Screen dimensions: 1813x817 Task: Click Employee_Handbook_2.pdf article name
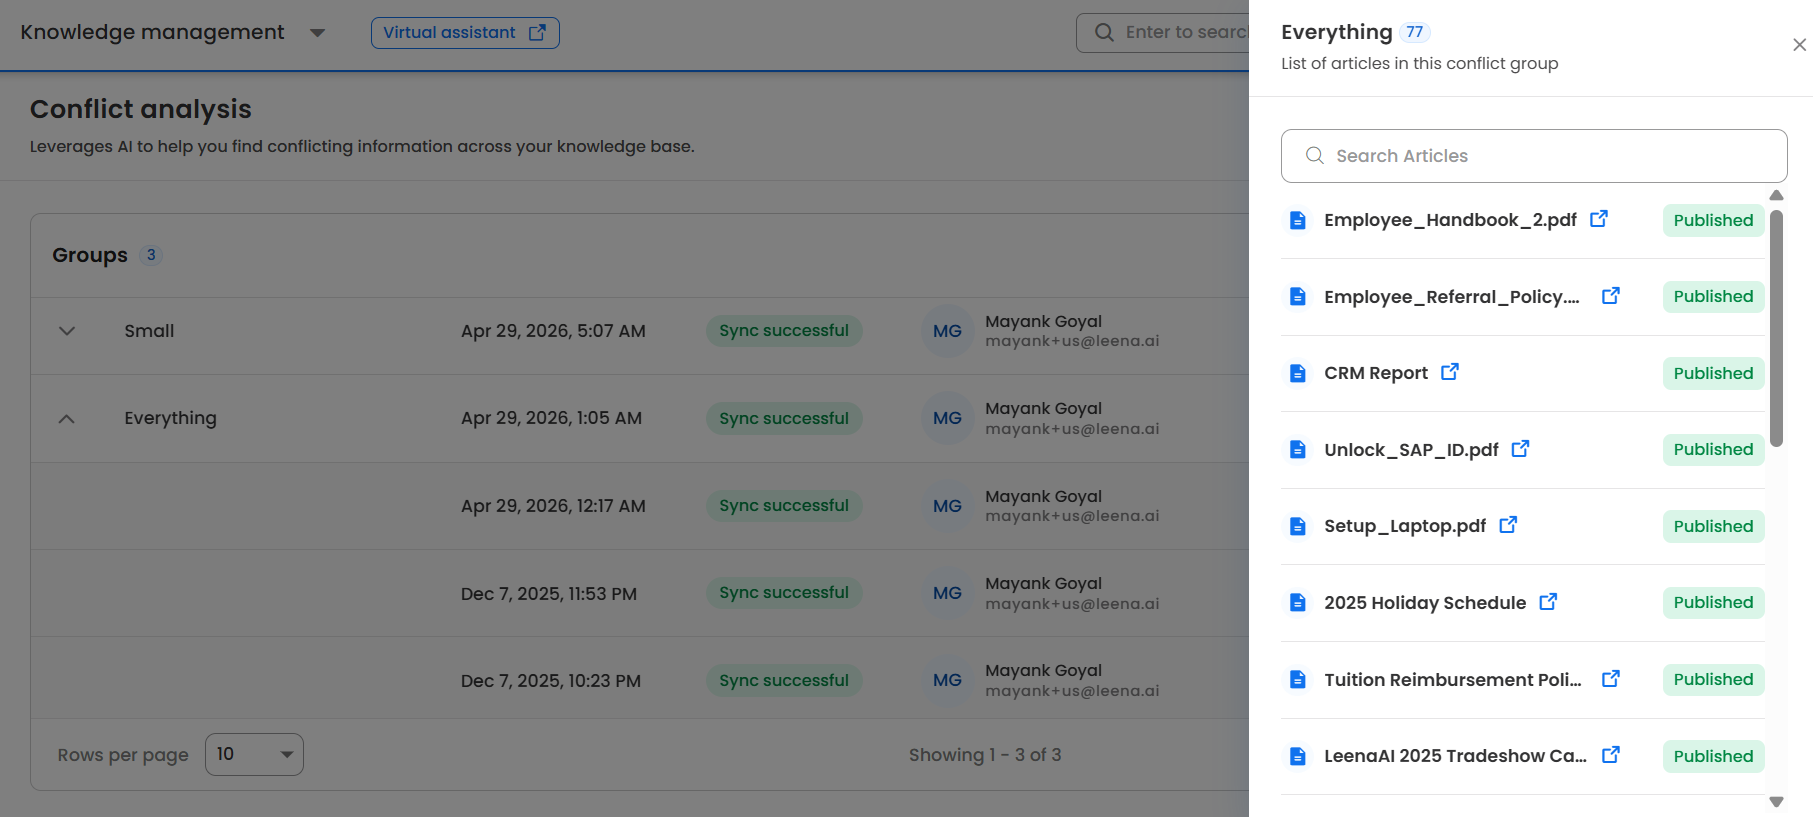[x=1450, y=220]
